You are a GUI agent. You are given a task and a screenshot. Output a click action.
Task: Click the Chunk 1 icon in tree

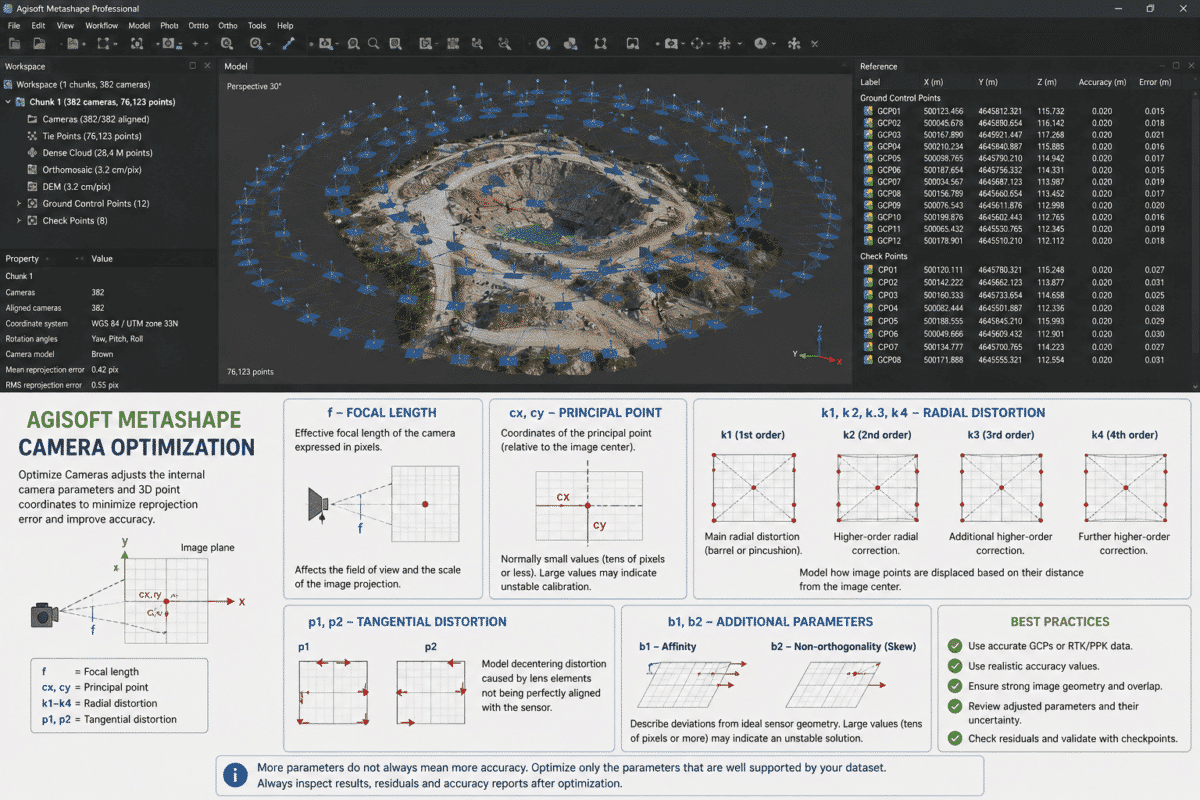pyautogui.click(x=21, y=101)
